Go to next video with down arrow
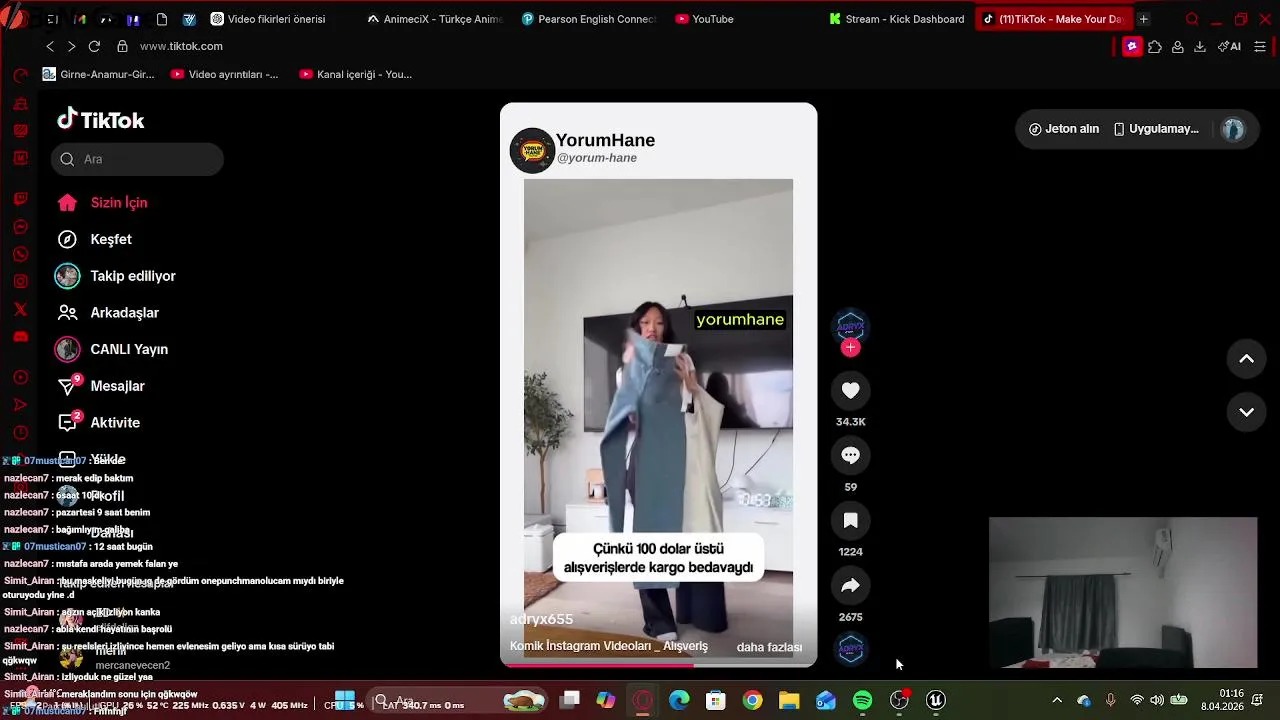The height and width of the screenshot is (720, 1280). coord(1246,412)
